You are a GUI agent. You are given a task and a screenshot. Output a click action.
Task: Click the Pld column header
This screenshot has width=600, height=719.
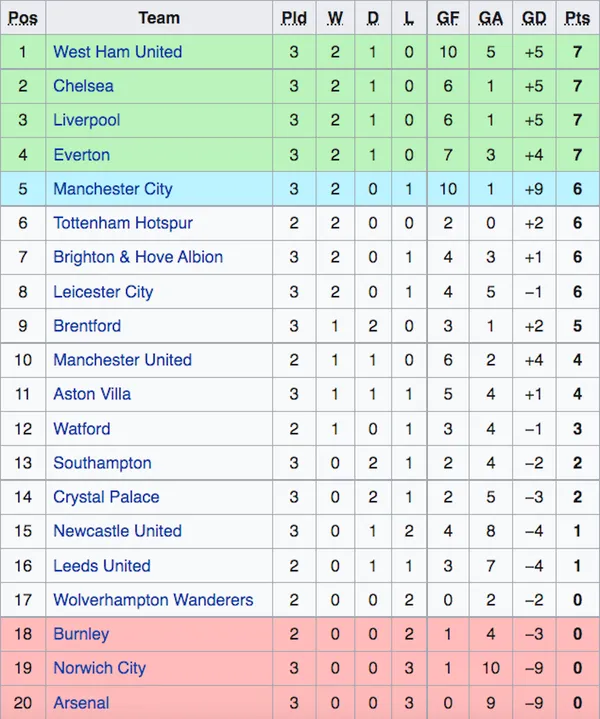[294, 18]
